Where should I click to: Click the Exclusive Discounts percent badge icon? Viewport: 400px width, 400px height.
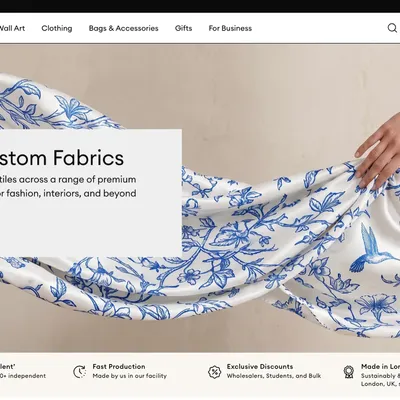point(214,371)
